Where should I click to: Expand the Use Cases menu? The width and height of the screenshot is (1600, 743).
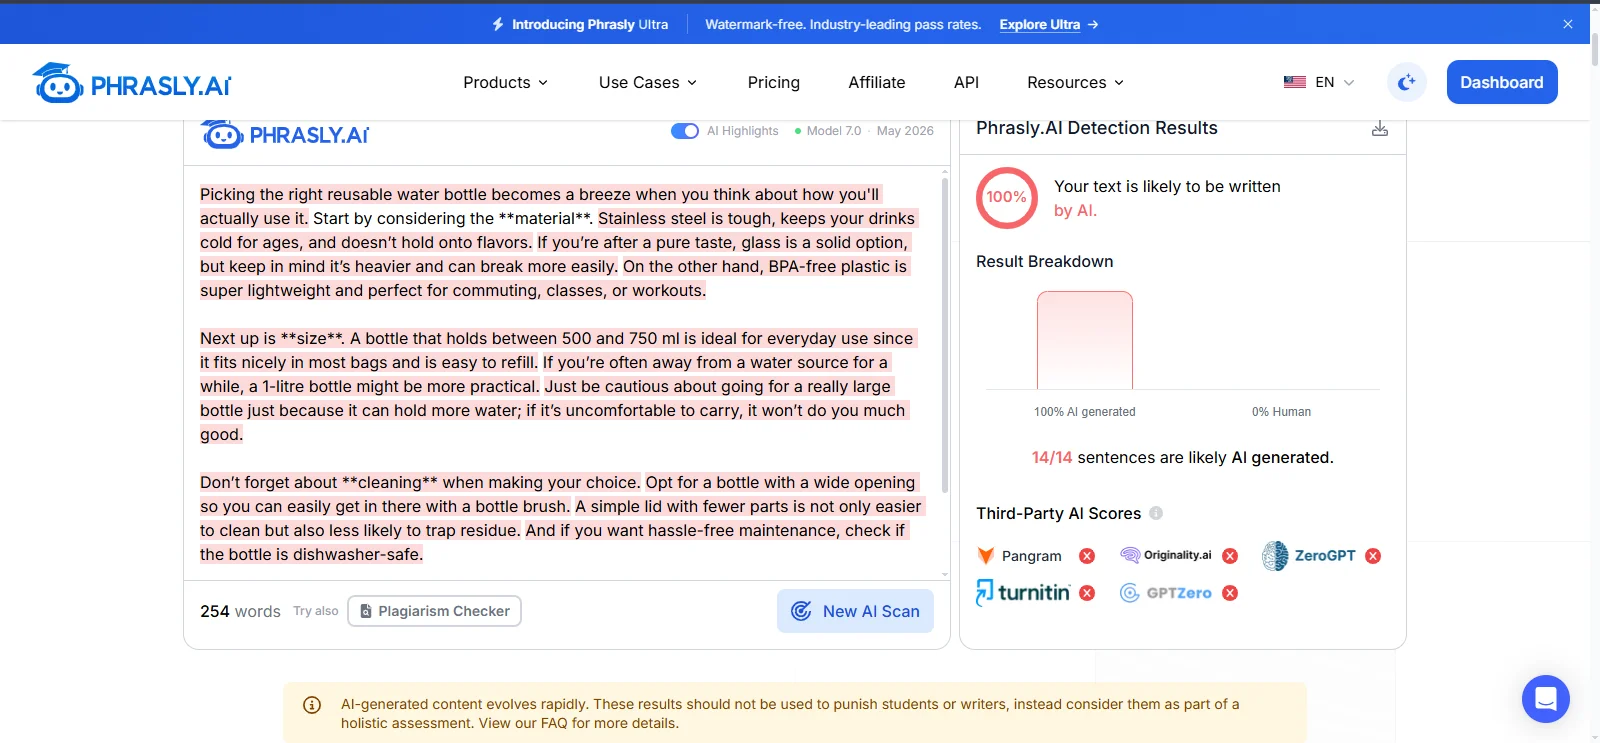coord(648,83)
